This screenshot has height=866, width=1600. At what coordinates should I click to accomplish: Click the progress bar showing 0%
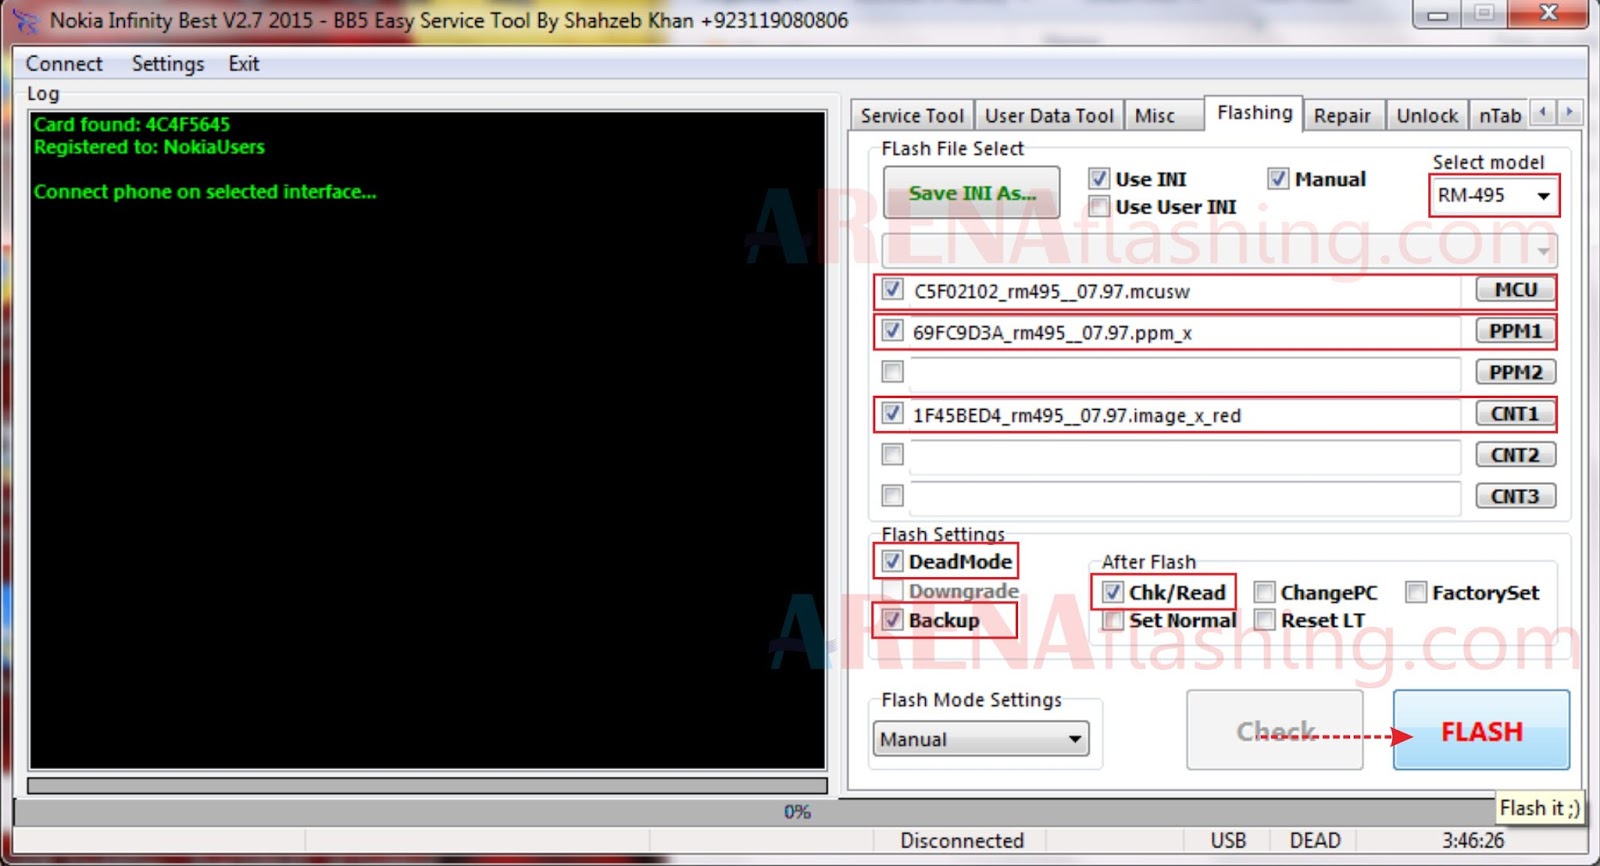coord(797,812)
